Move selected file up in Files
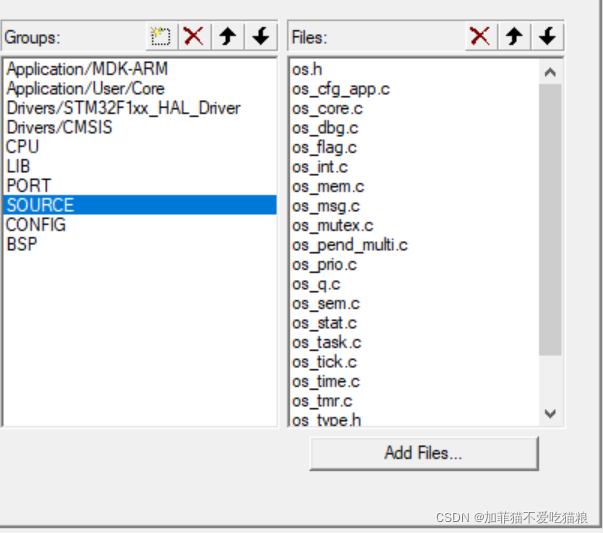 (x=514, y=37)
